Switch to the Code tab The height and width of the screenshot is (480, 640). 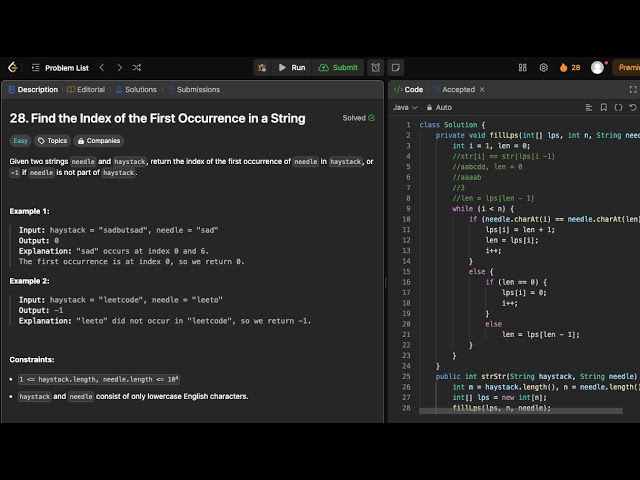408,90
